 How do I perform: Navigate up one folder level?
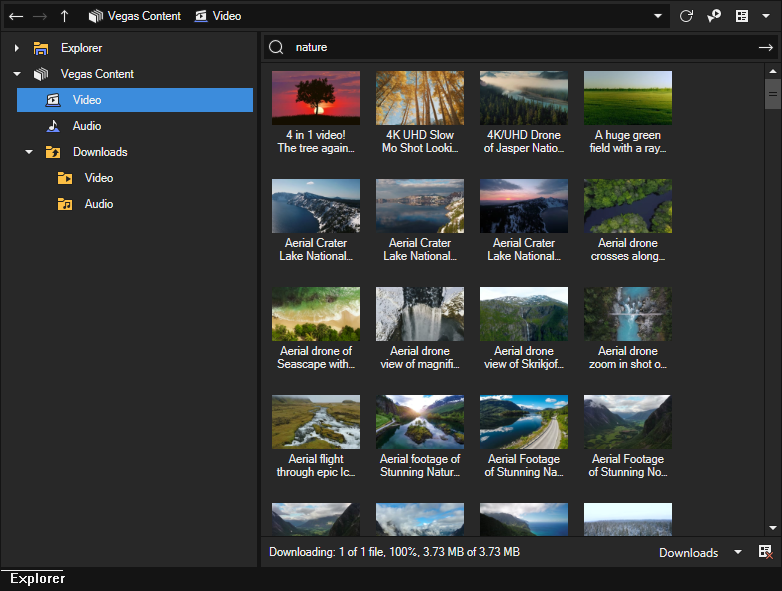coord(64,16)
